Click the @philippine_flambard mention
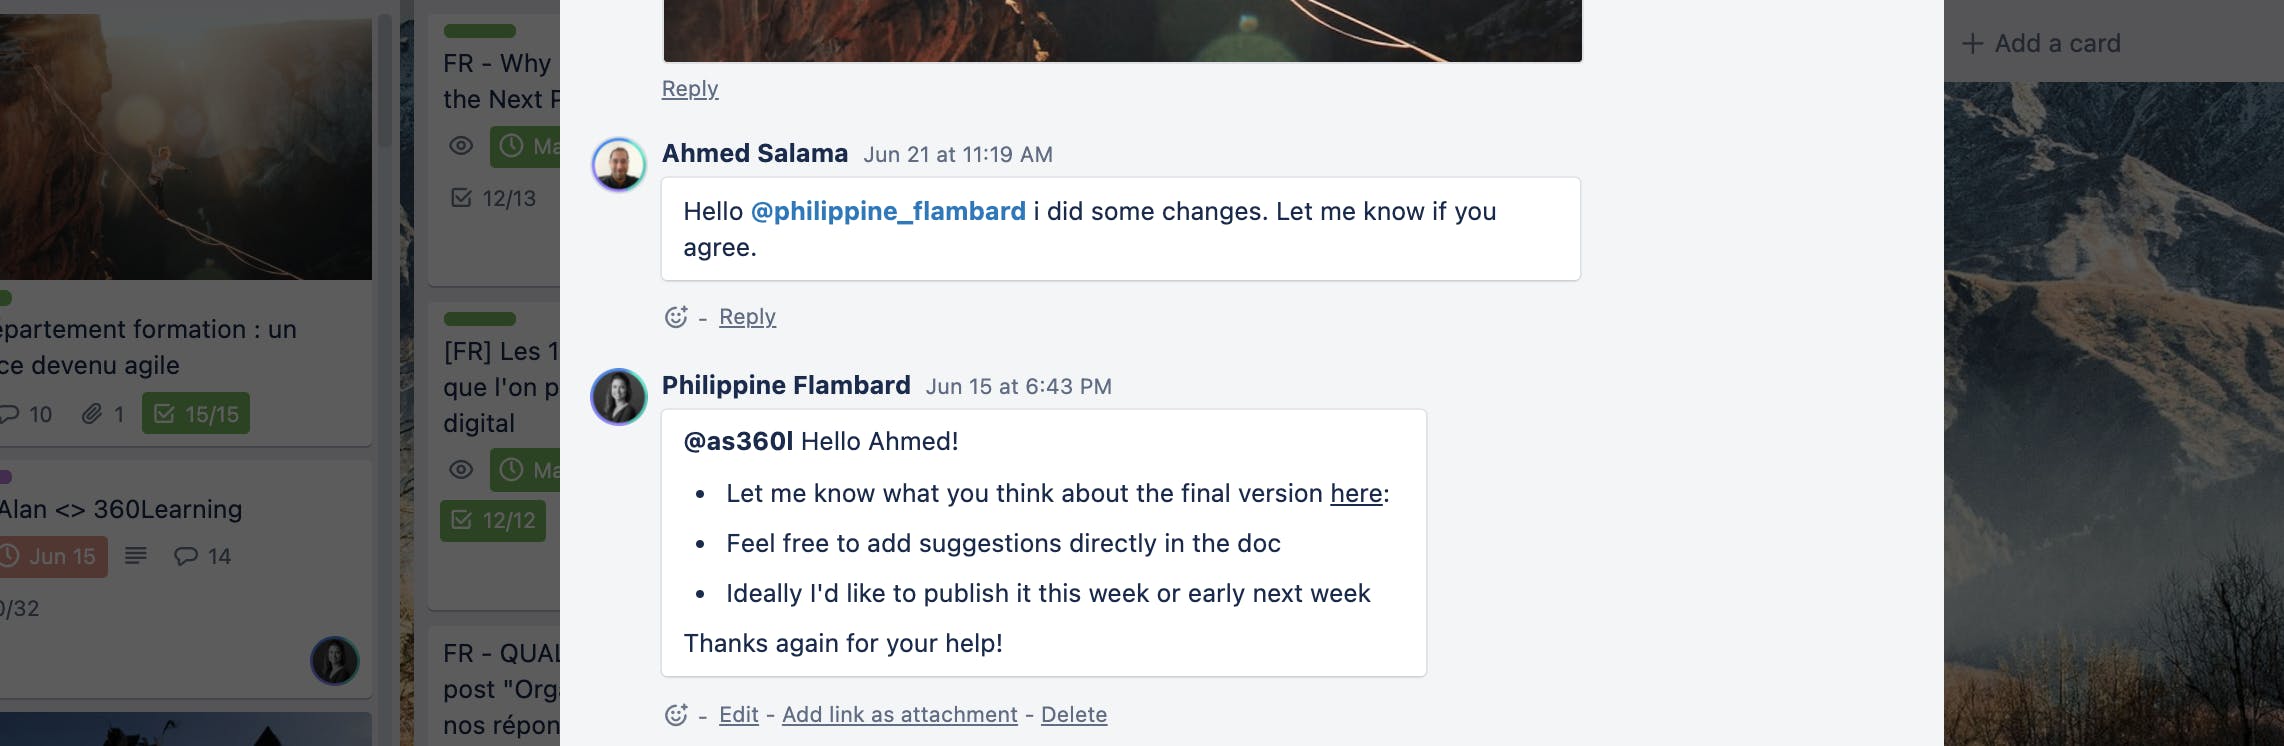This screenshot has width=2284, height=746. point(887,211)
